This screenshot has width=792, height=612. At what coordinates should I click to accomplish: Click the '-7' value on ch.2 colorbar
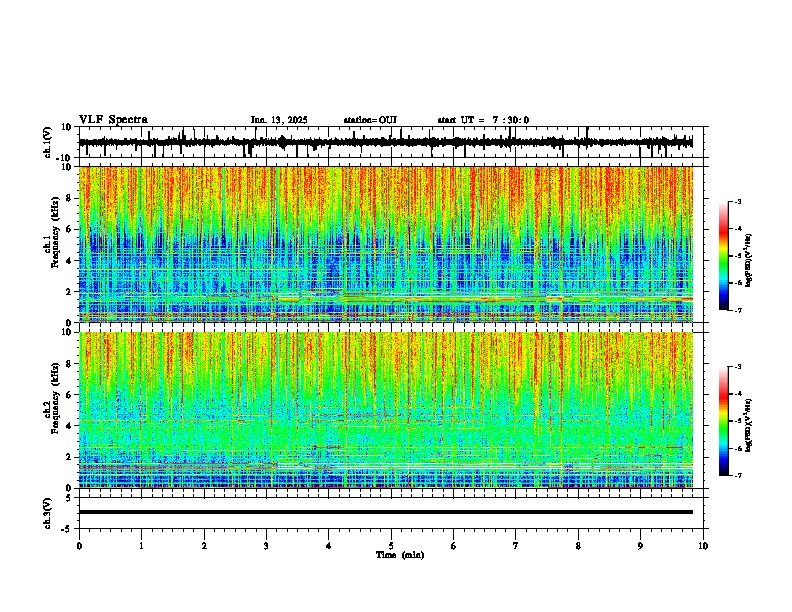click(738, 475)
